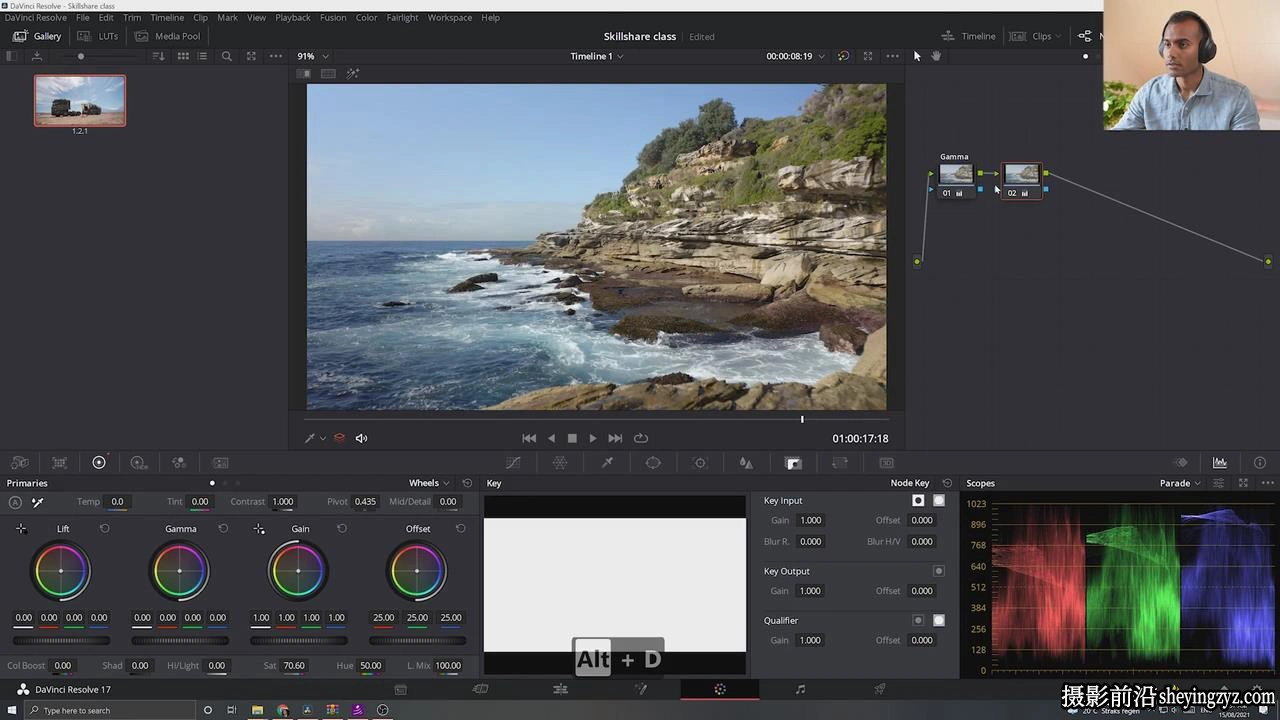Open the Parade scope type dropdown
The height and width of the screenshot is (720, 1280).
(1180, 483)
